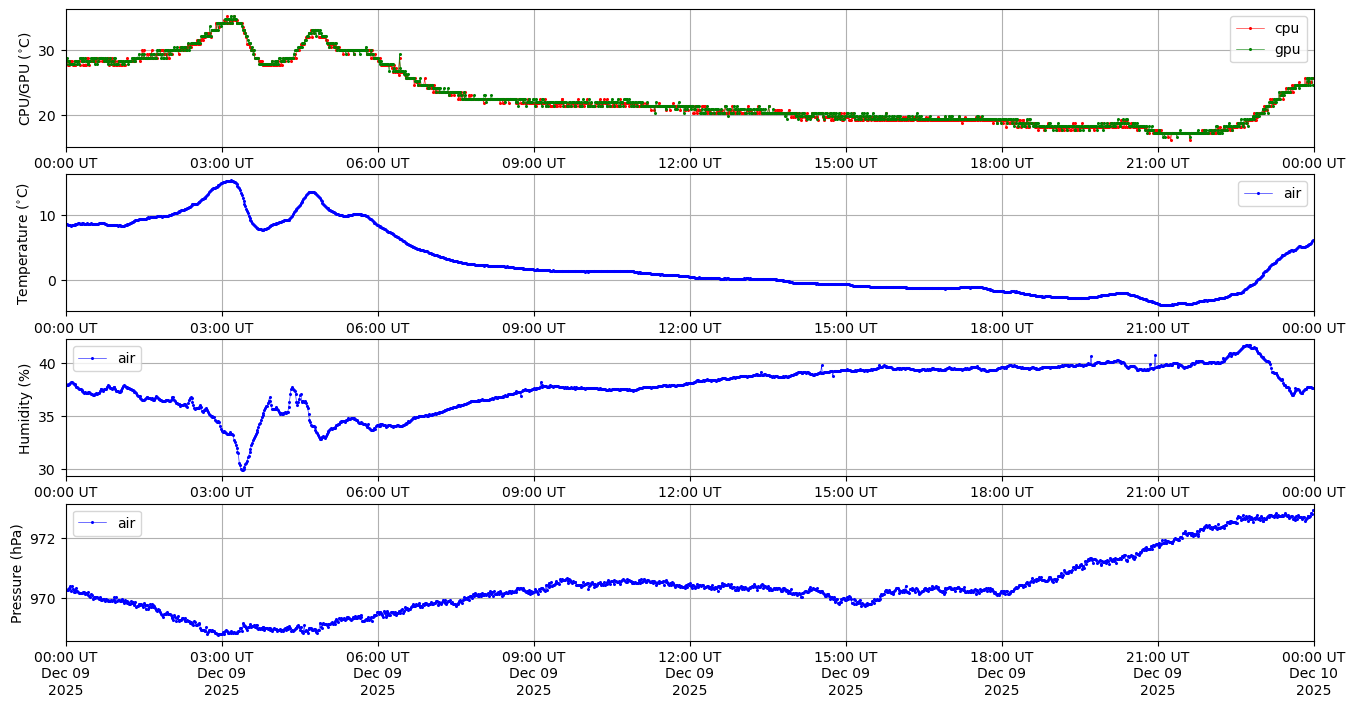Click the Humidity (%) y-axis label
Screen dimensions: 1355x707
click(x=25, y=408)
